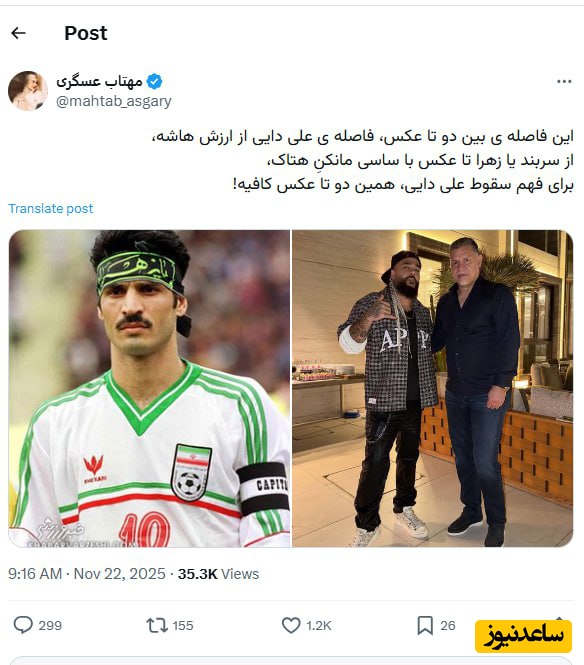
Task: View the 35.3K Views count
Action: point(218,574)
